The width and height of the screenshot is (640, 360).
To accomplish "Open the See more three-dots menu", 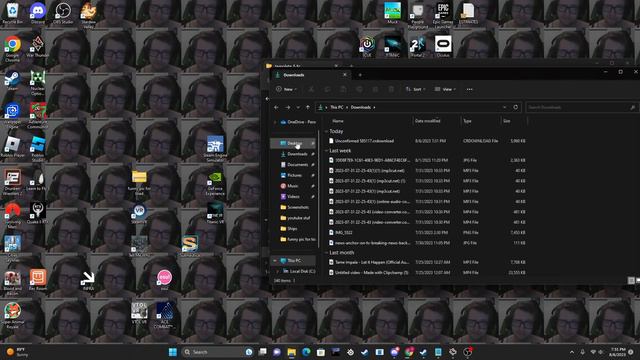I will click(469, 89).
